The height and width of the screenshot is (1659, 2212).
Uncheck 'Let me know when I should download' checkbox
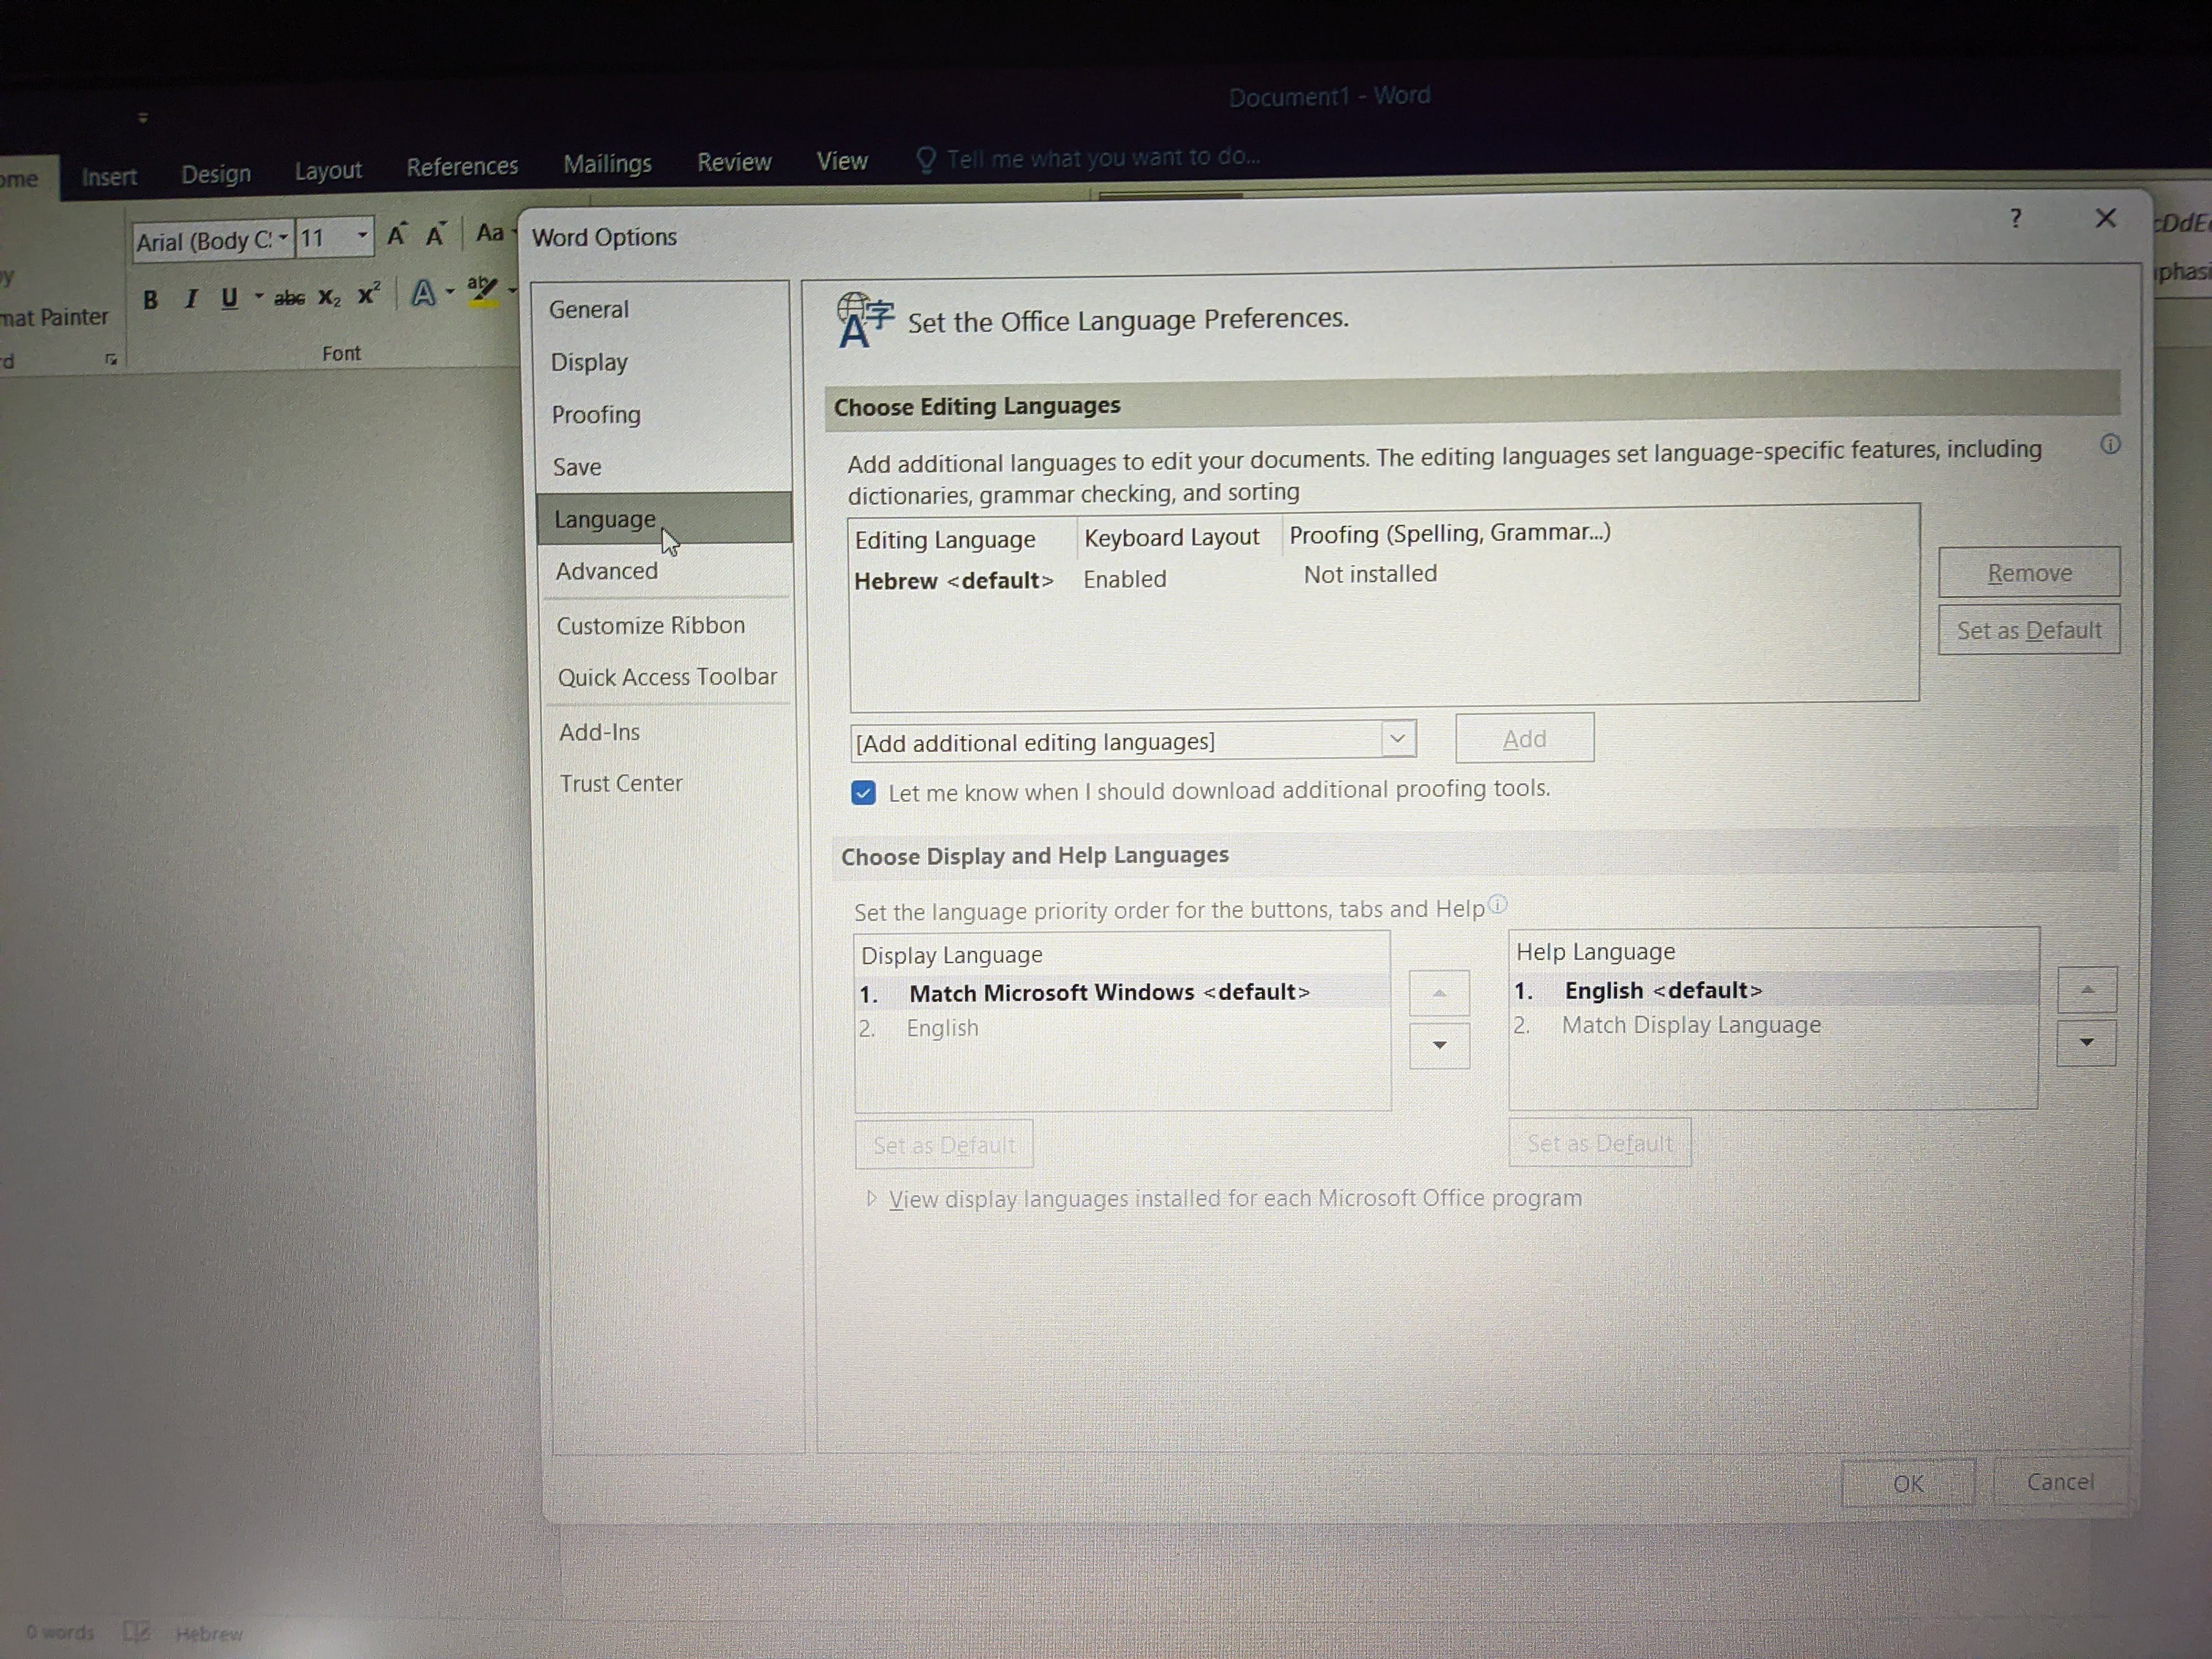click(x=863, y=793)
